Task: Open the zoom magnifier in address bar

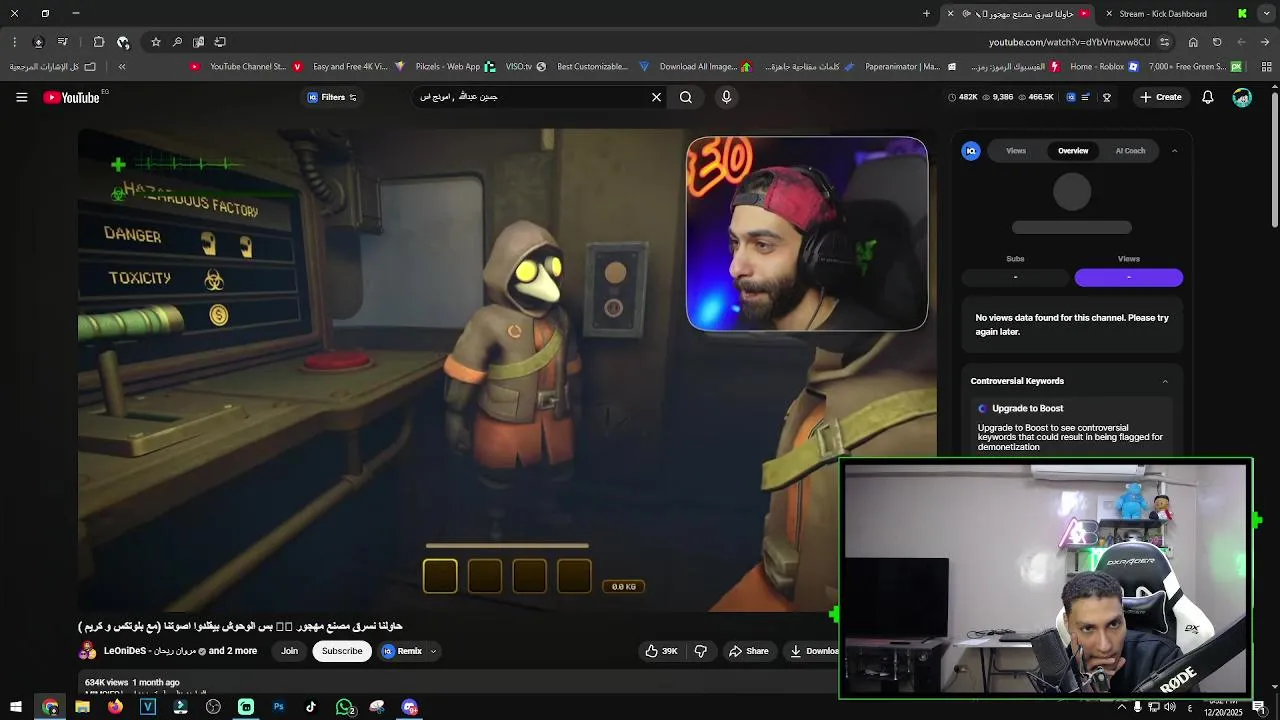Action: 177,42
